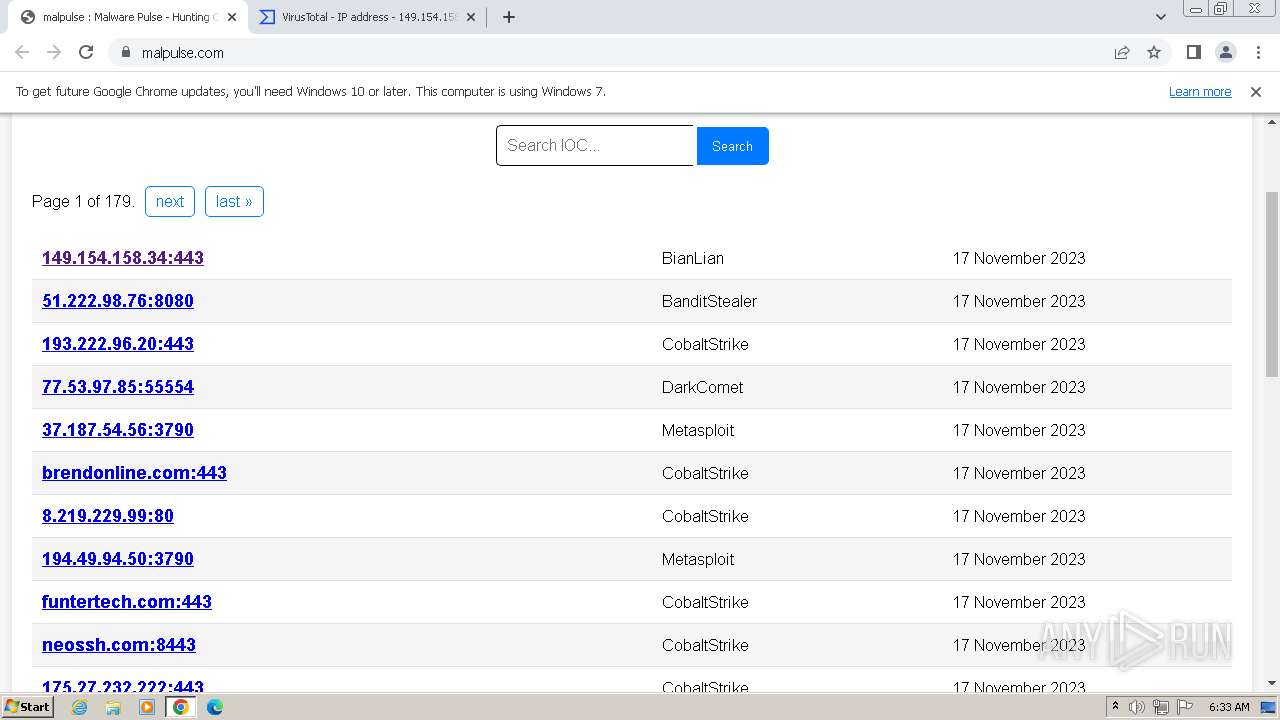
Task: Select the malpulse Malware Pulse tab
Action: pos(130,17)
